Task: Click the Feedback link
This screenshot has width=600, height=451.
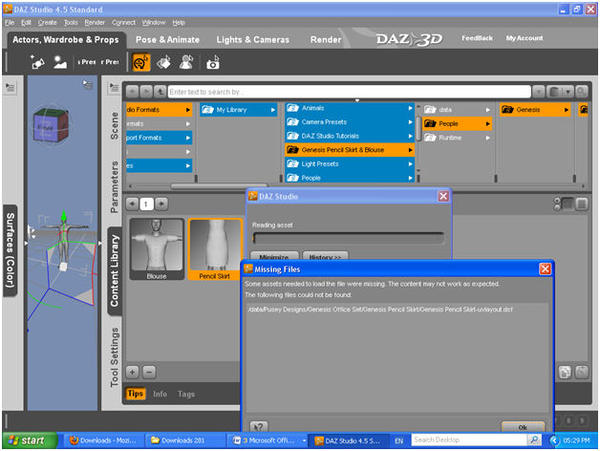Action: pyautogui.click(x=477, y=38)
